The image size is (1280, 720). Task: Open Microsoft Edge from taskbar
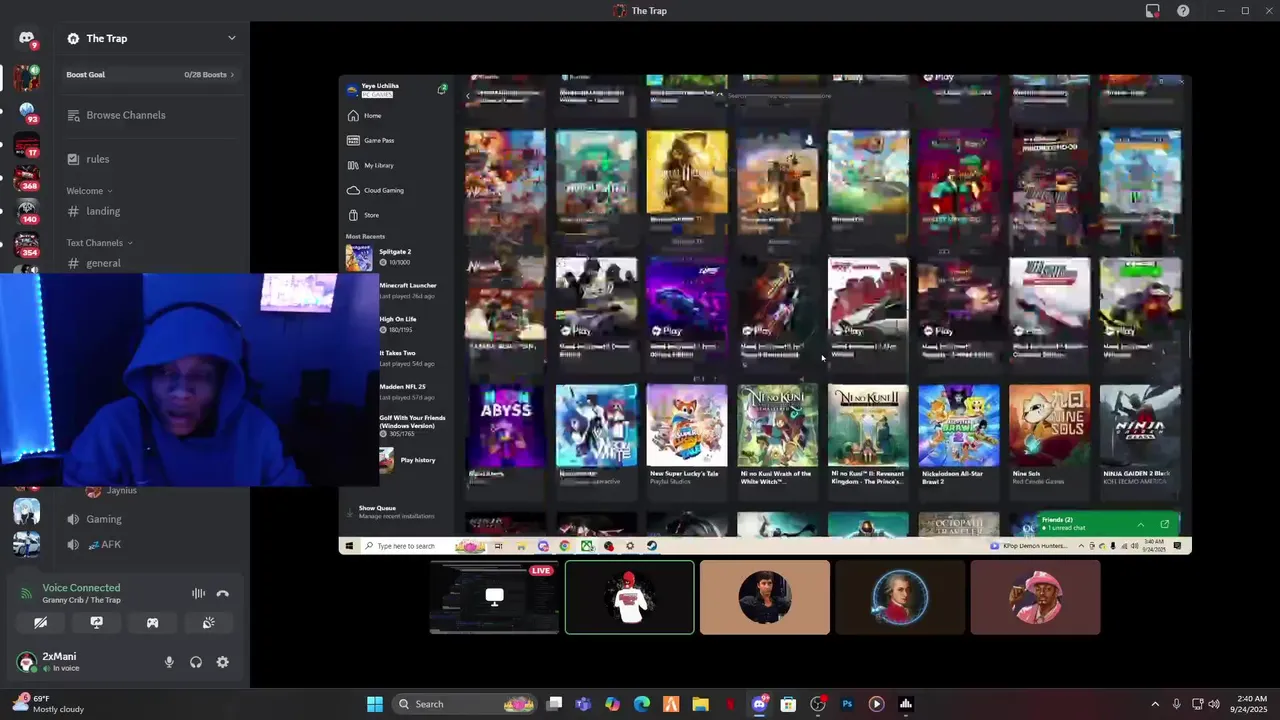[642, 704]
